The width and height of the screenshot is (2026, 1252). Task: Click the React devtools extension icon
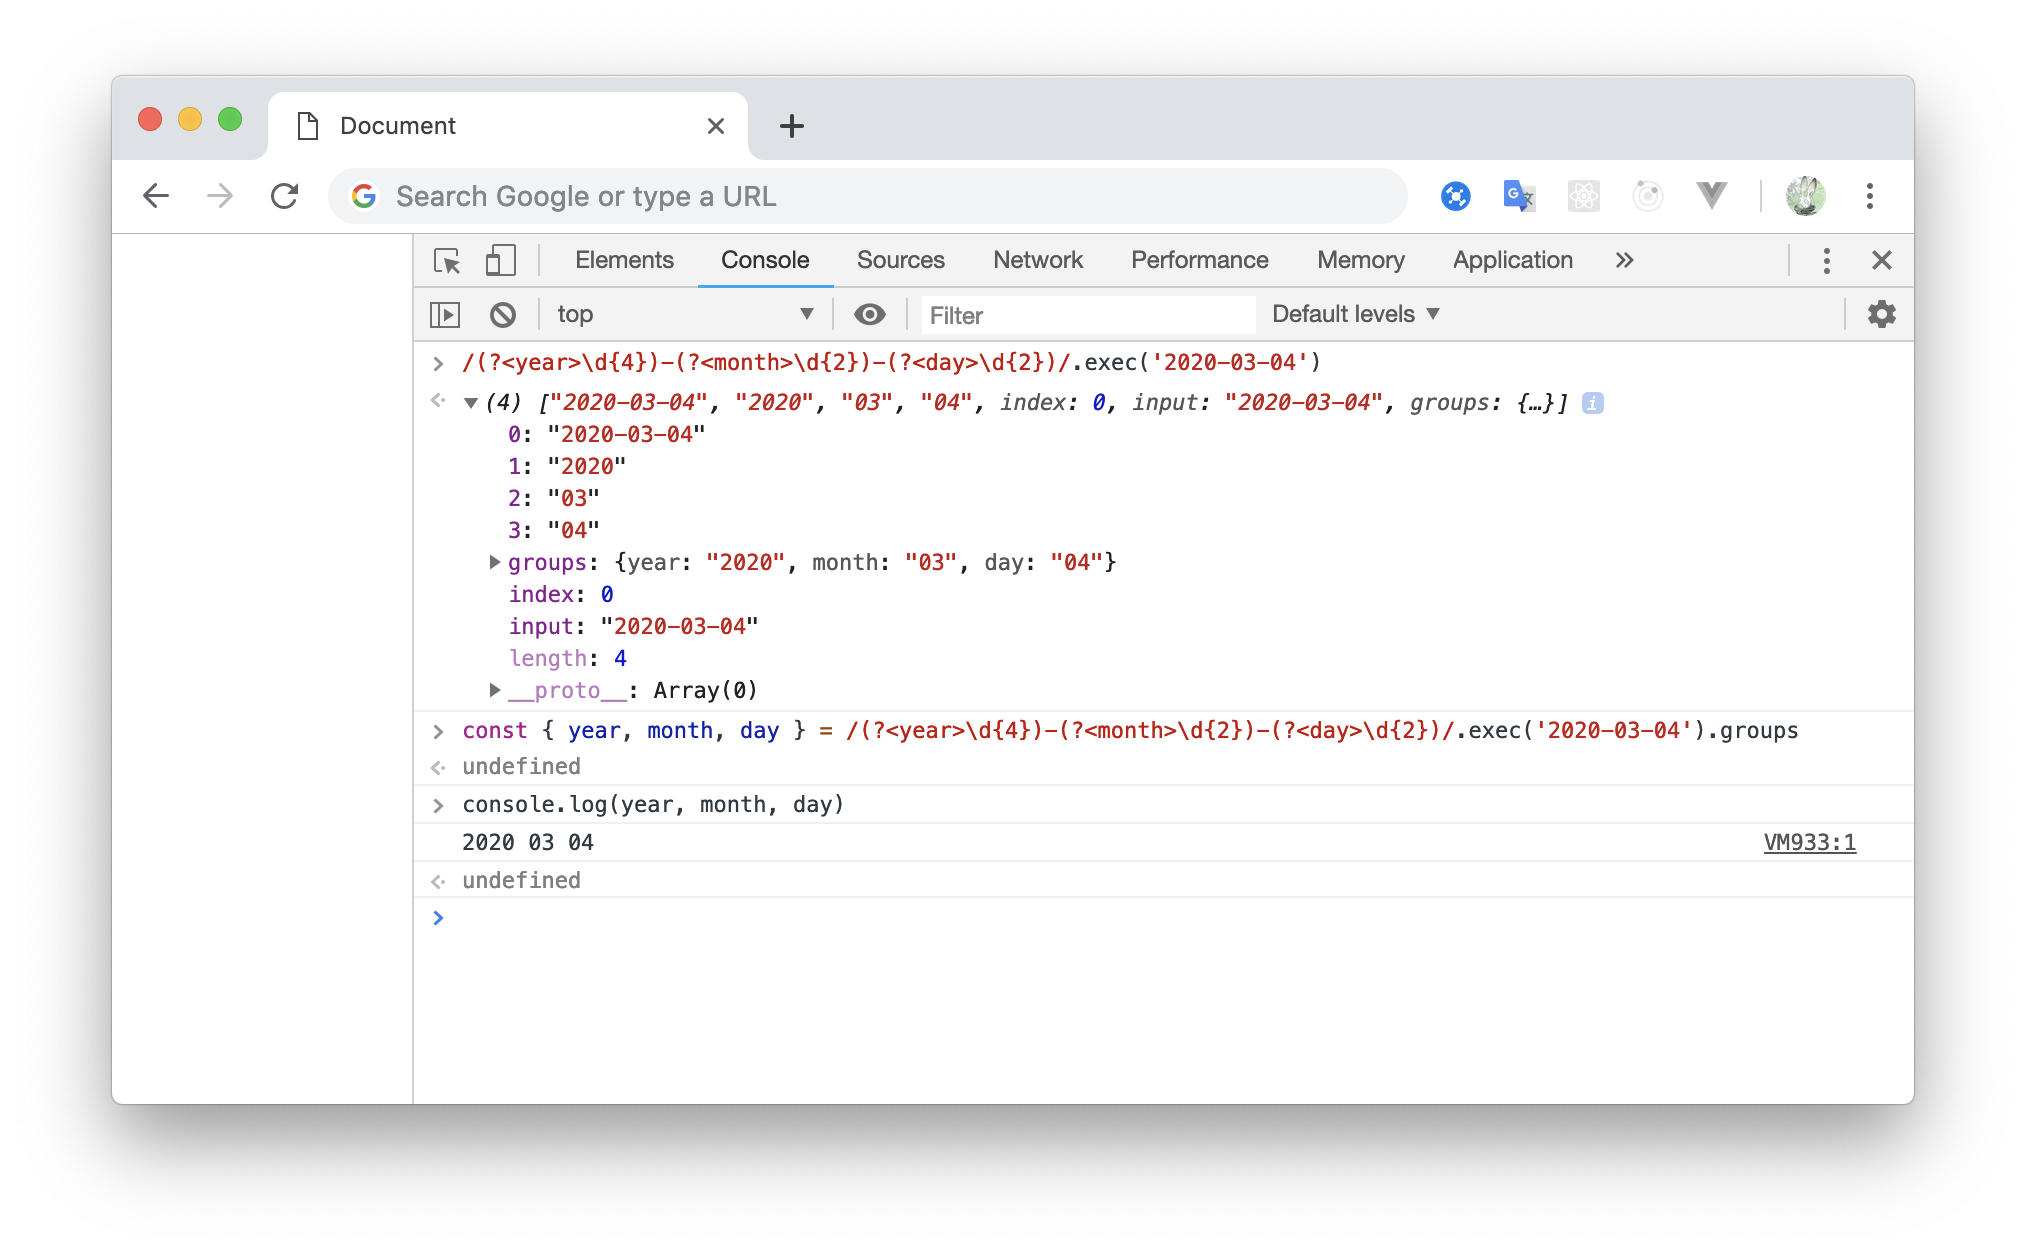pyautogui.click(x=1583, y=196)
